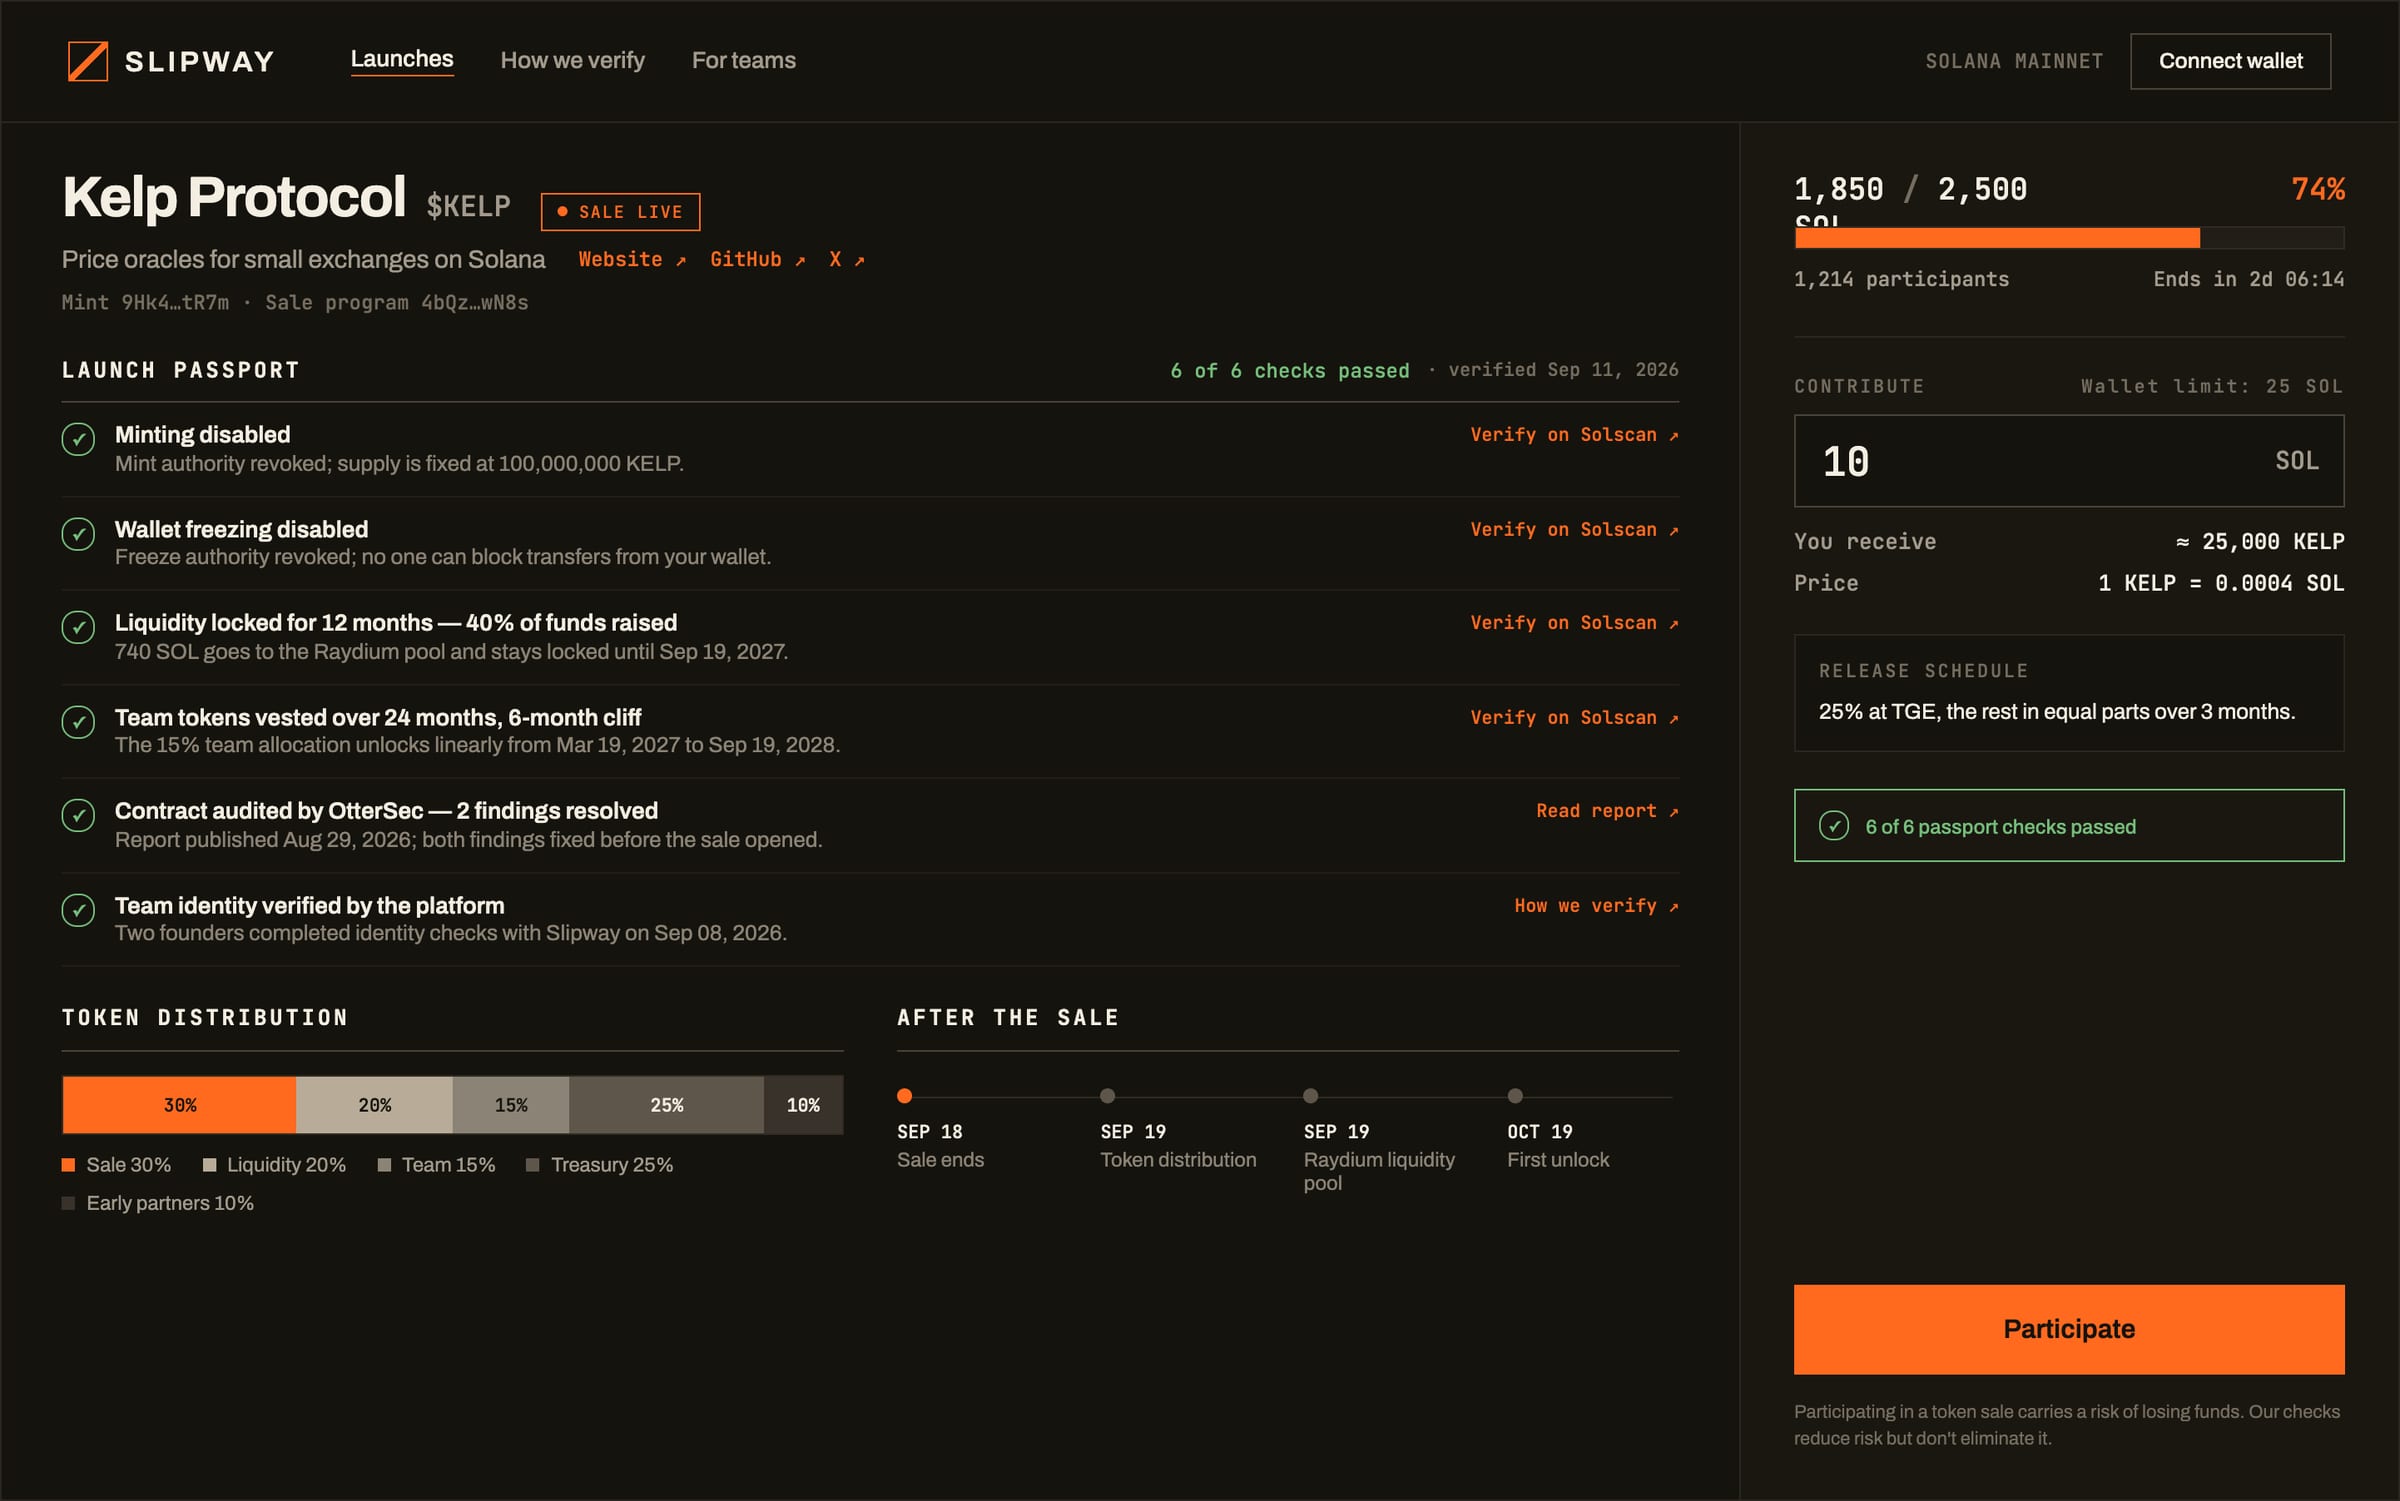This screenshot has width=2400, height=1501.
Task: Click the Token distribution timeline dot
Action: [x=1108, y=1096]
